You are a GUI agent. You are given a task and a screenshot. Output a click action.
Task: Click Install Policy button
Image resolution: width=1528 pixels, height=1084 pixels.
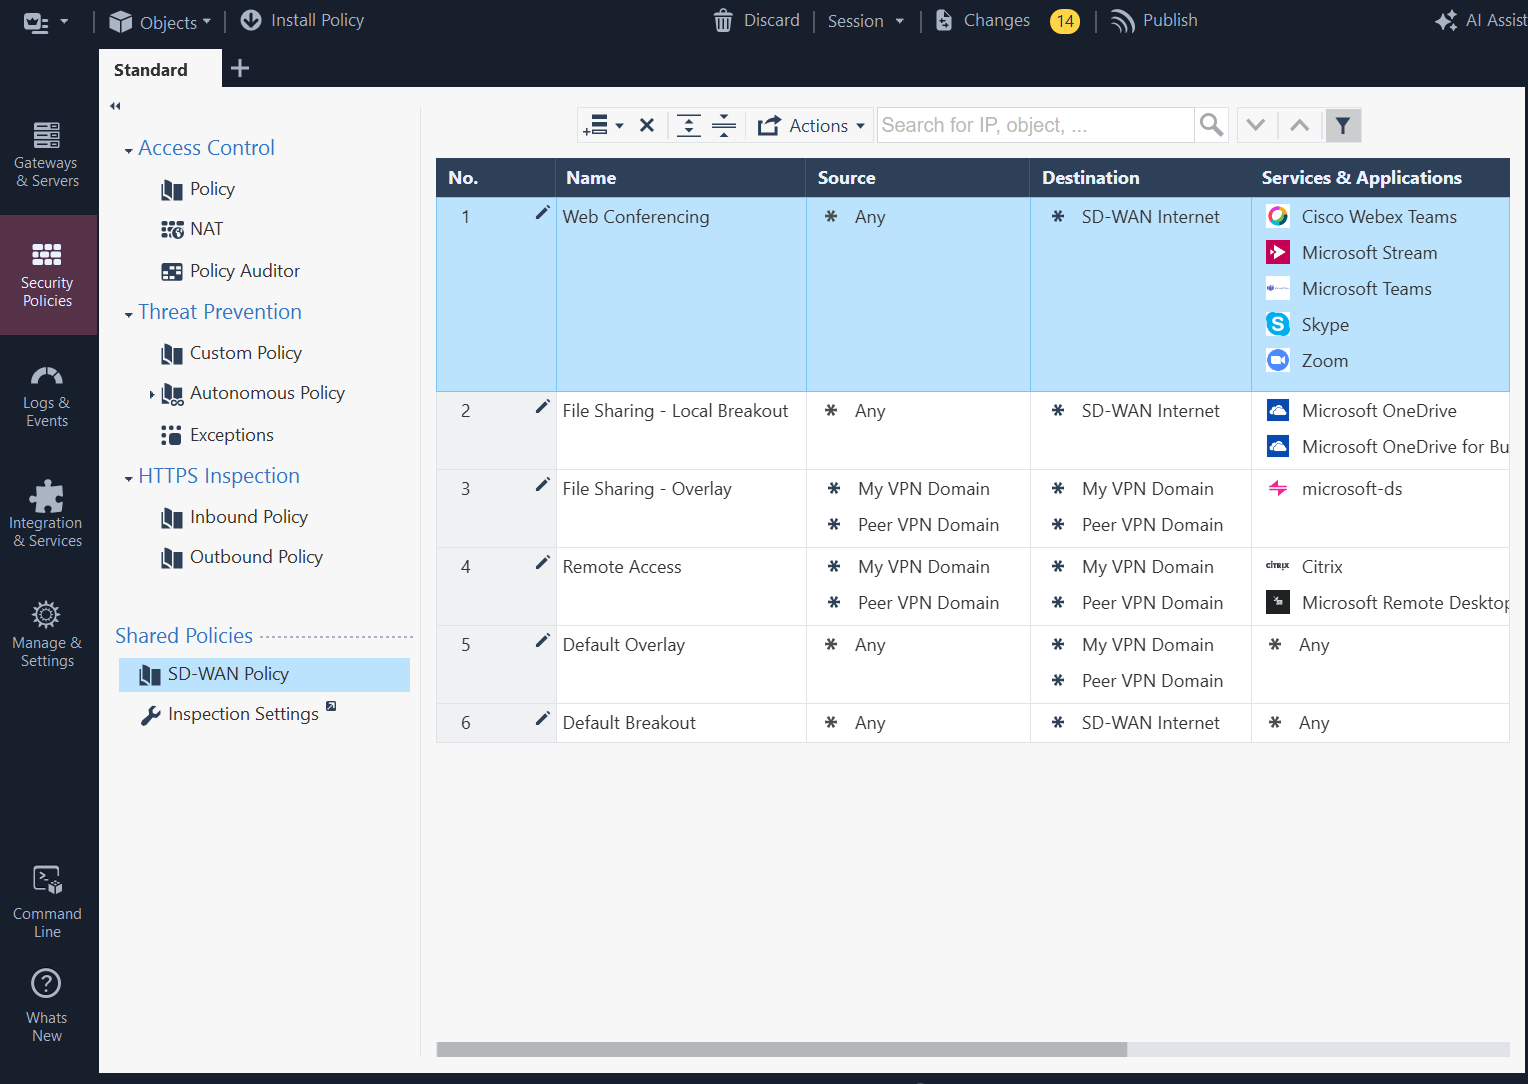click(302, 20)
